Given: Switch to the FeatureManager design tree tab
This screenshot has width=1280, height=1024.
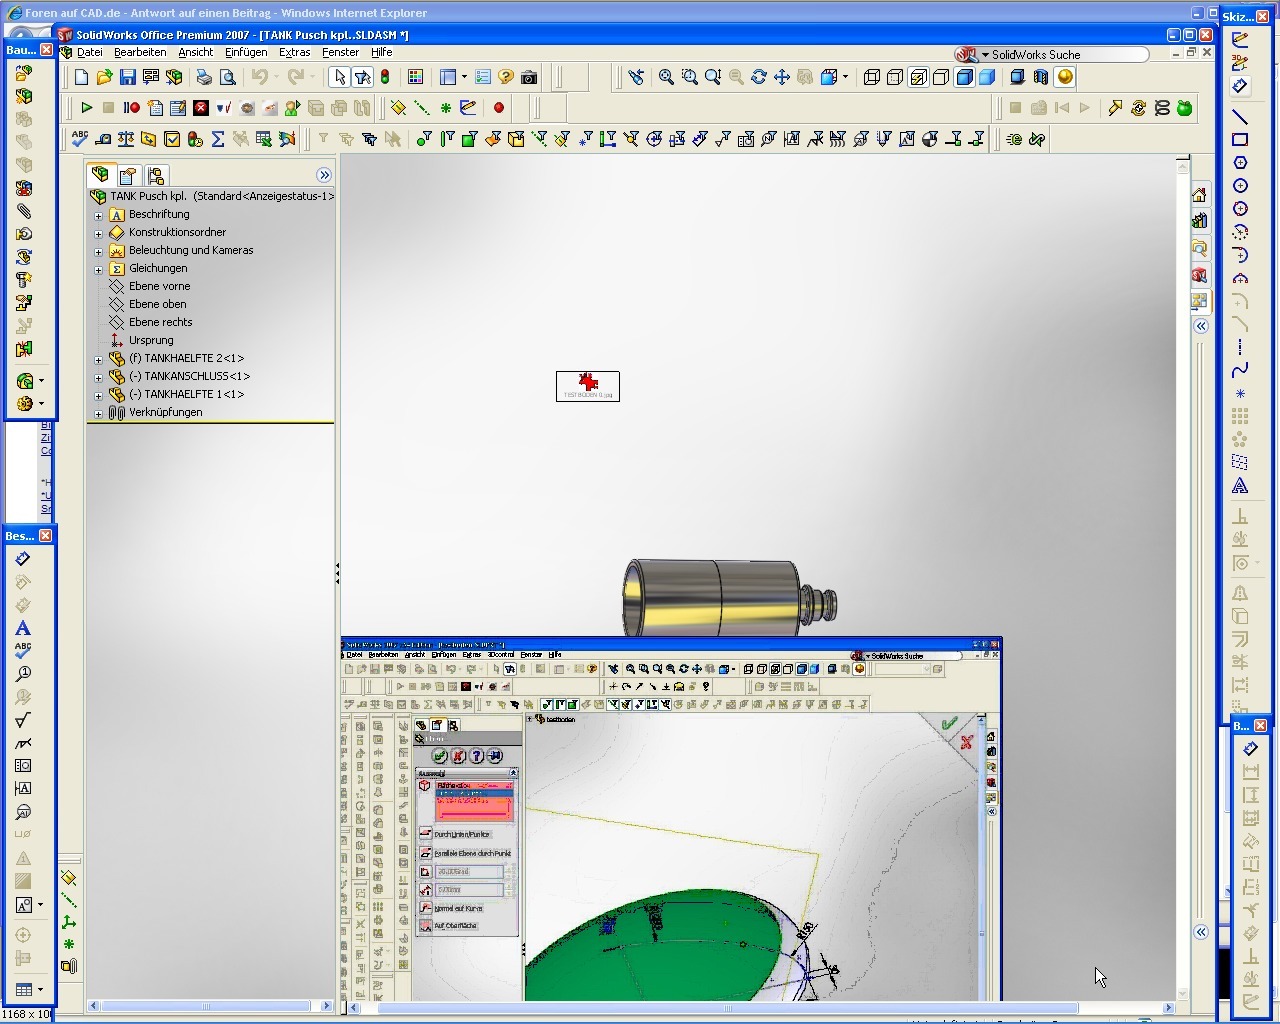Looking at the screenshot, I should (100, 175).
